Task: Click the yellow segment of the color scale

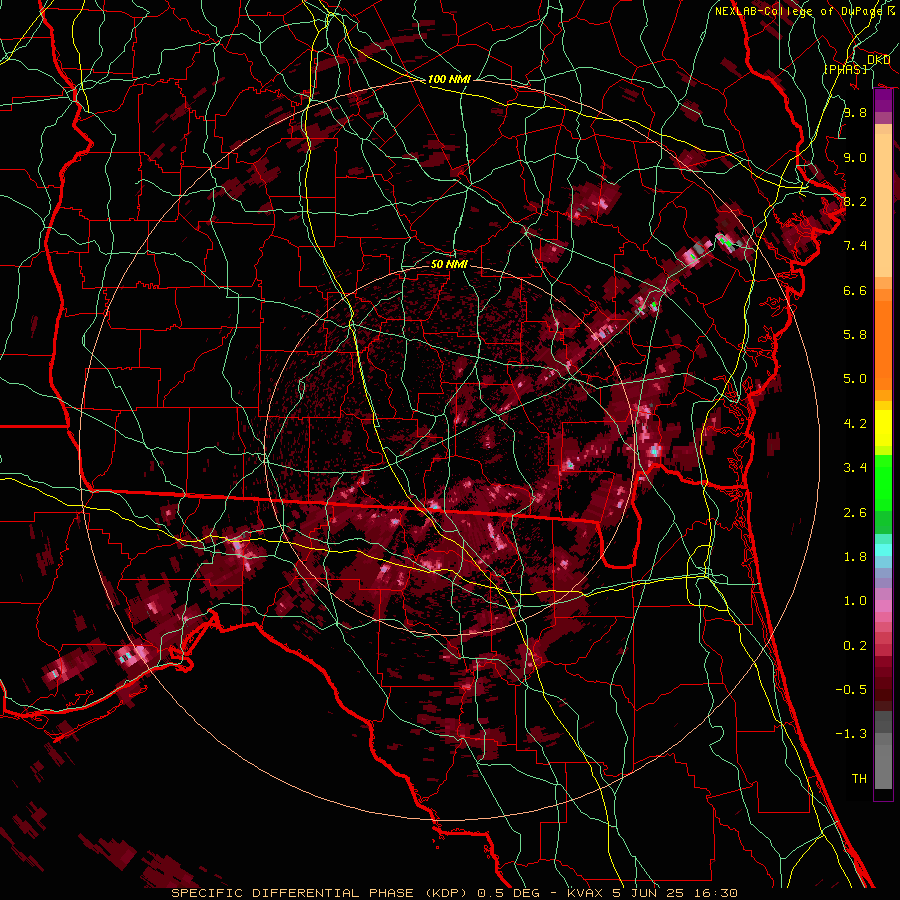Action: tap(883, 428)
